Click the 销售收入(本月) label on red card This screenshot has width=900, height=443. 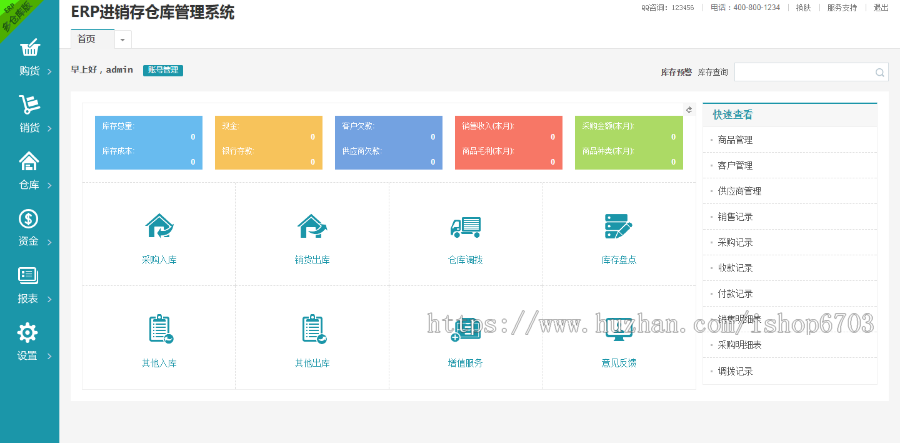click(488, 125)
